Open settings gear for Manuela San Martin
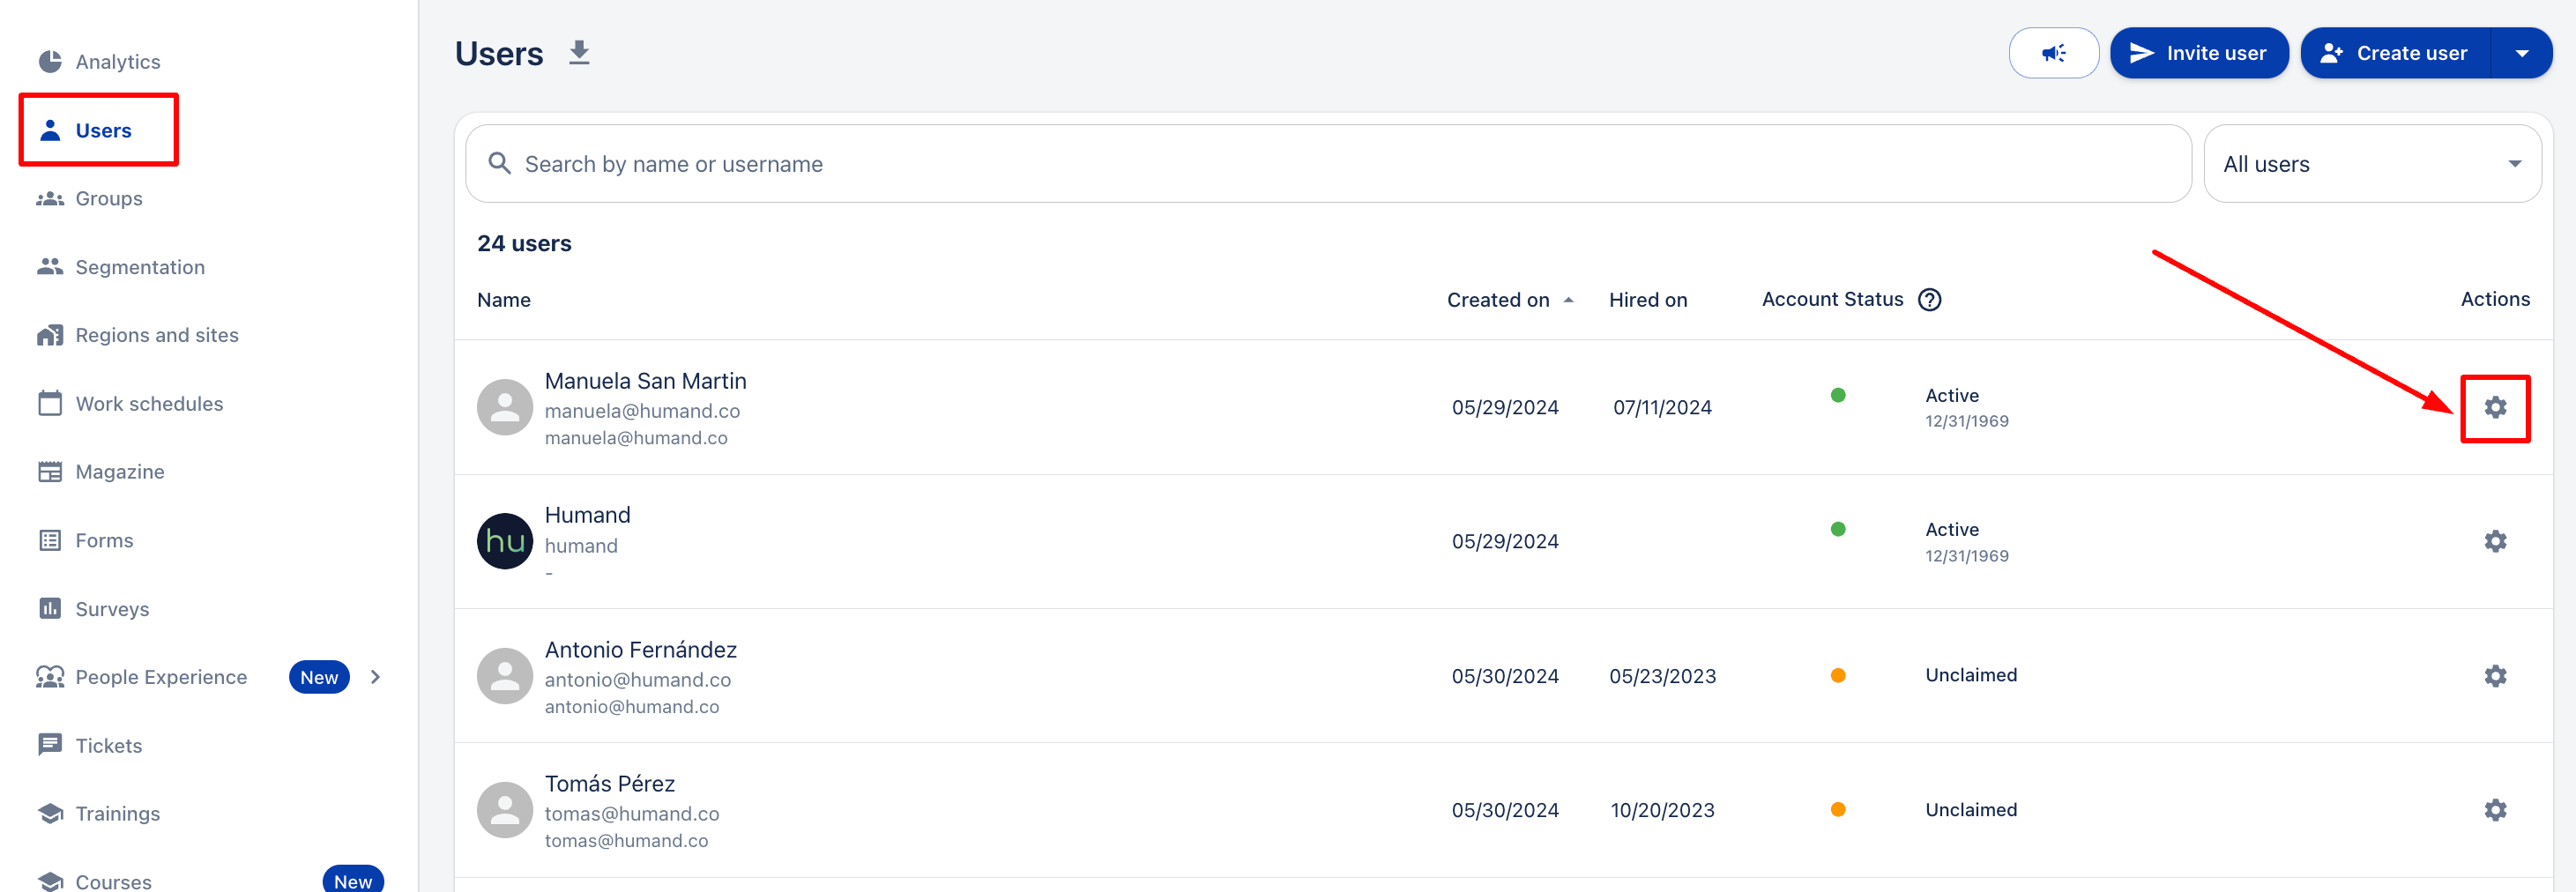Image resolution: width=2576 pixels, height=892 pixels. point(2494,407)
